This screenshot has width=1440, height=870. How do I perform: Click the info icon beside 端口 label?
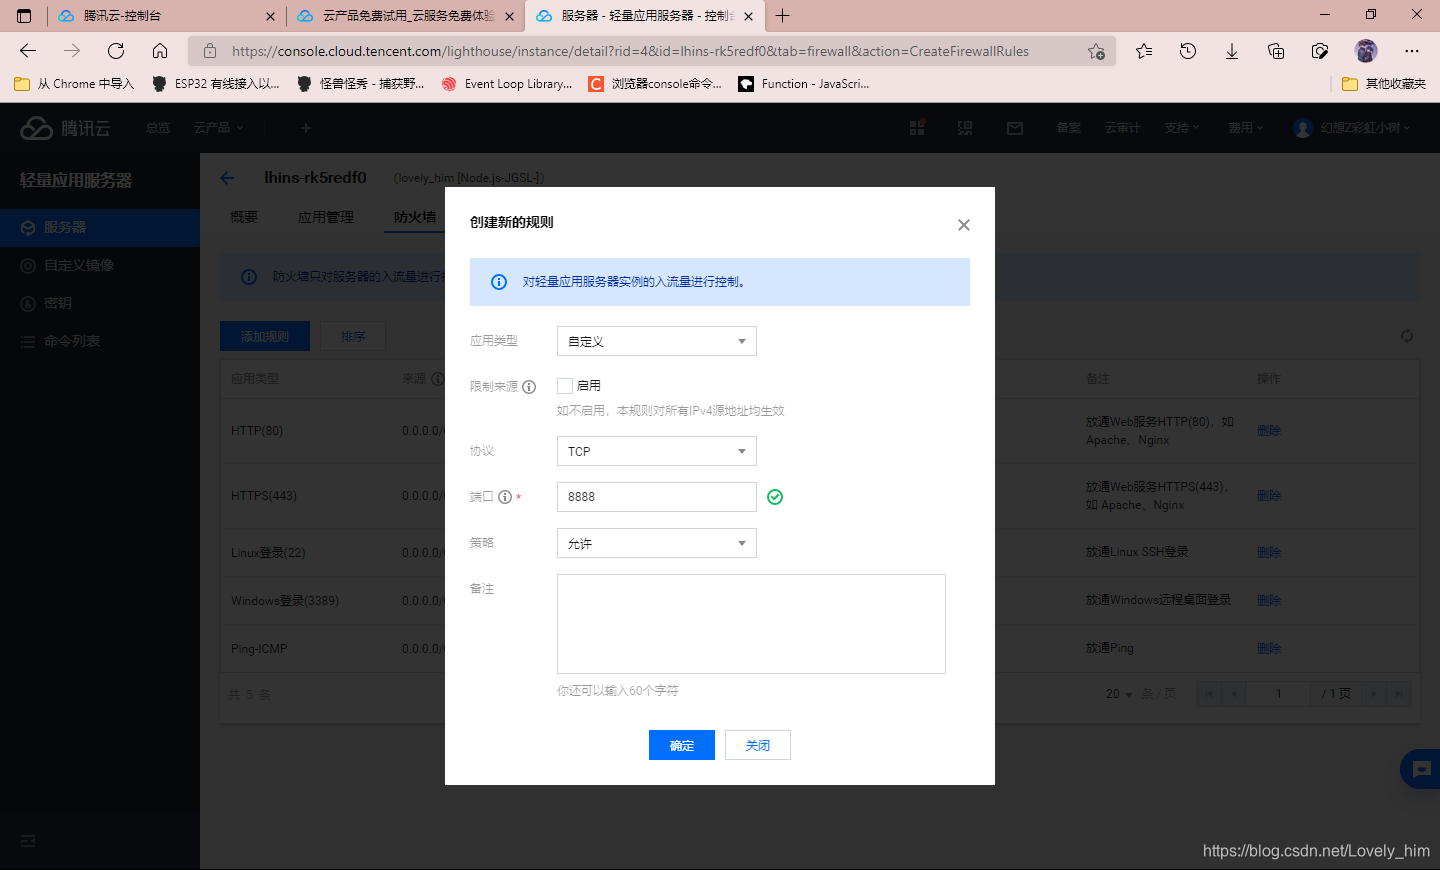tap(505, 497)
